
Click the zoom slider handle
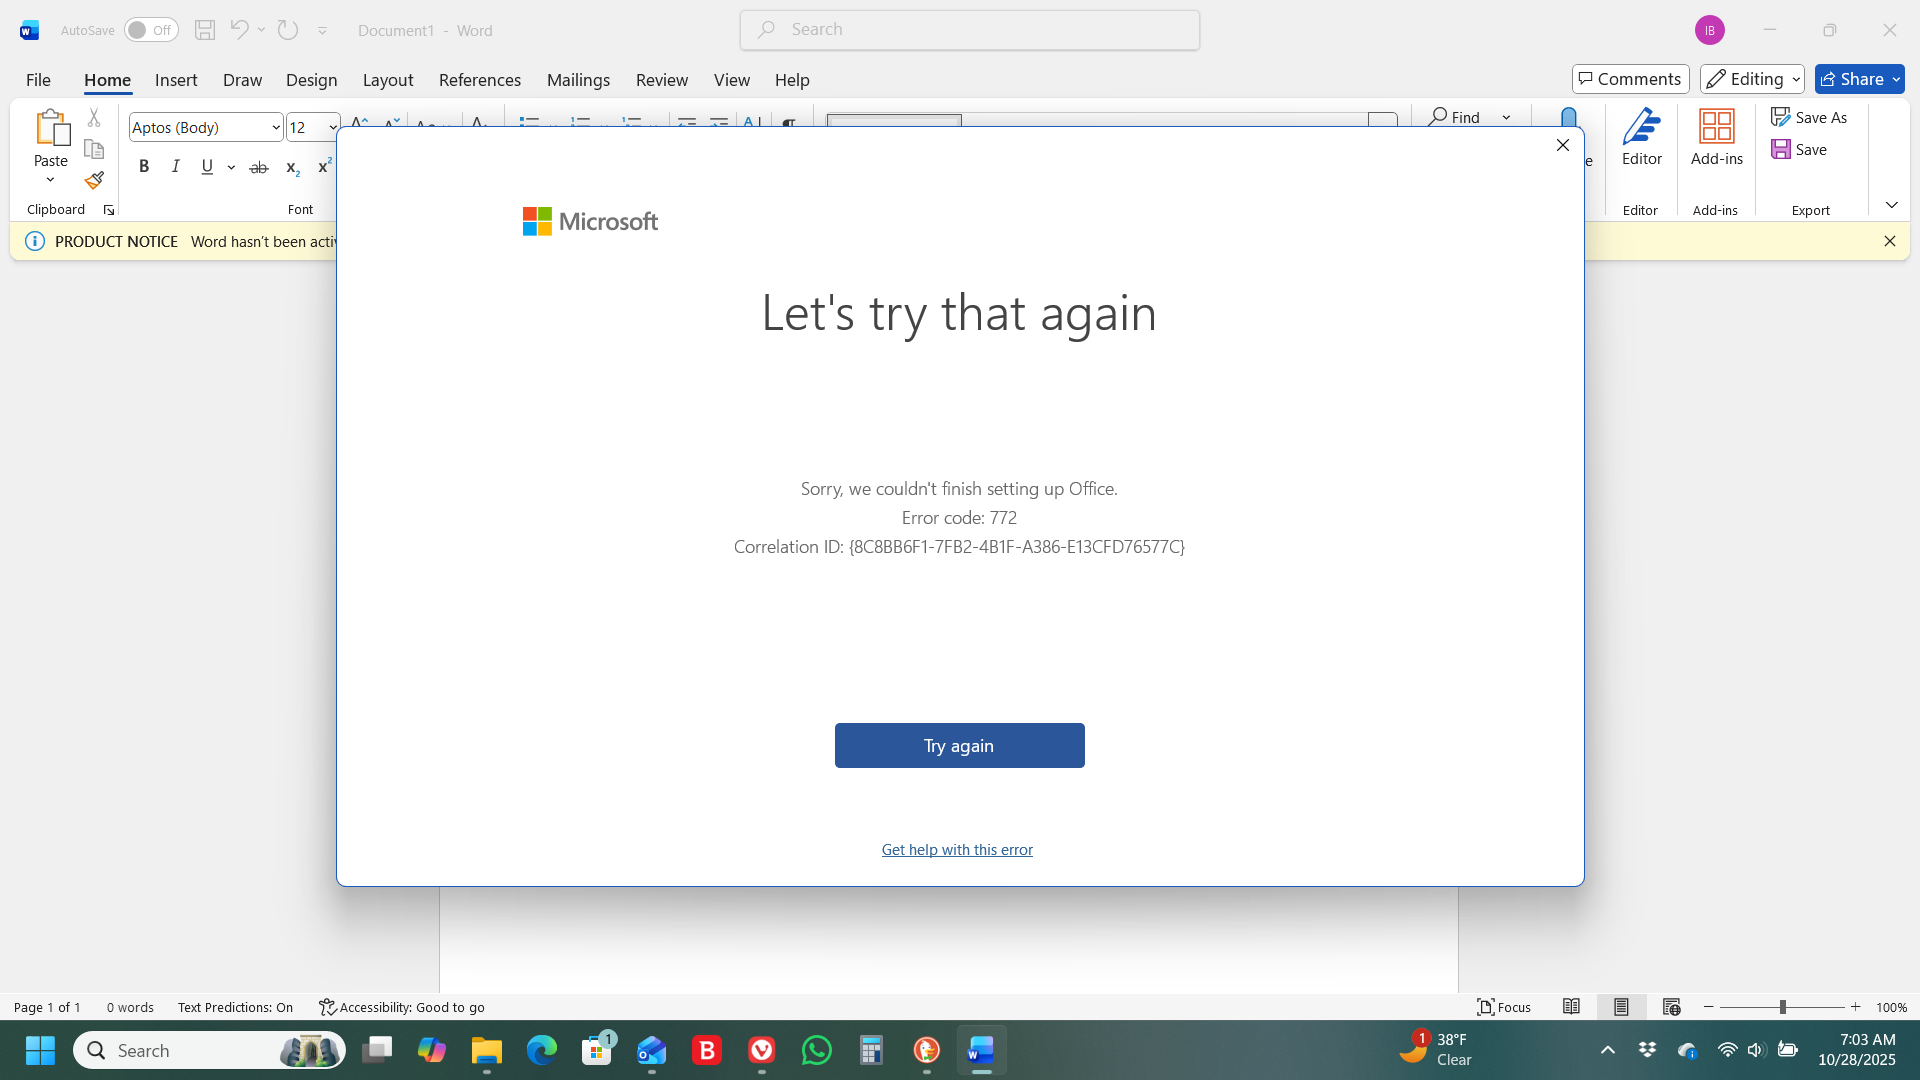[1782, 1007]
